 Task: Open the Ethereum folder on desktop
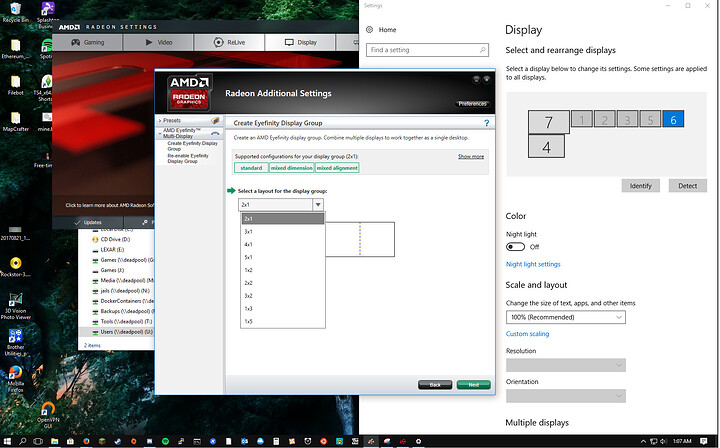click(x=15, y=49)
